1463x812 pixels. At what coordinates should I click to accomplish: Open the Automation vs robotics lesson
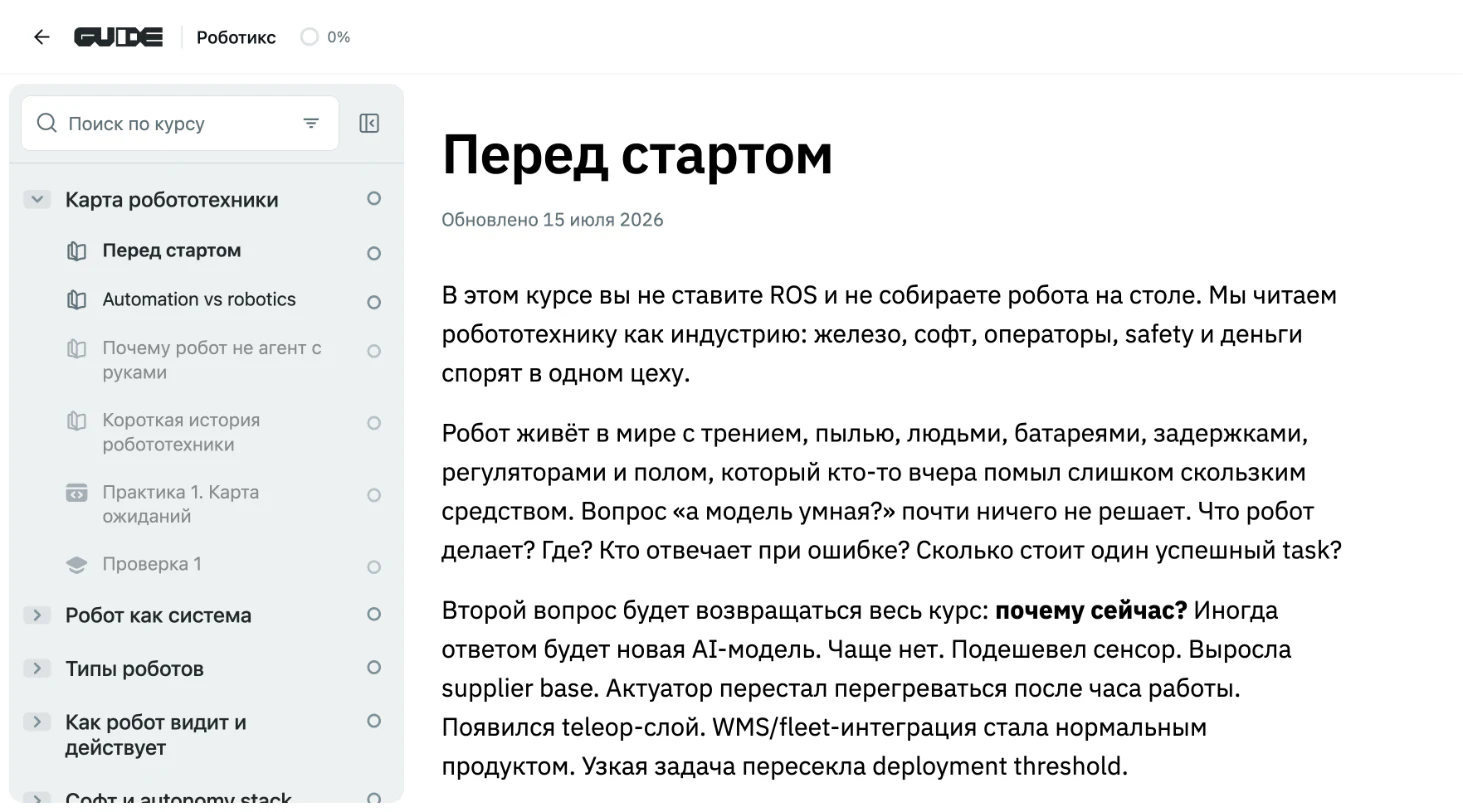coord(199,299)
